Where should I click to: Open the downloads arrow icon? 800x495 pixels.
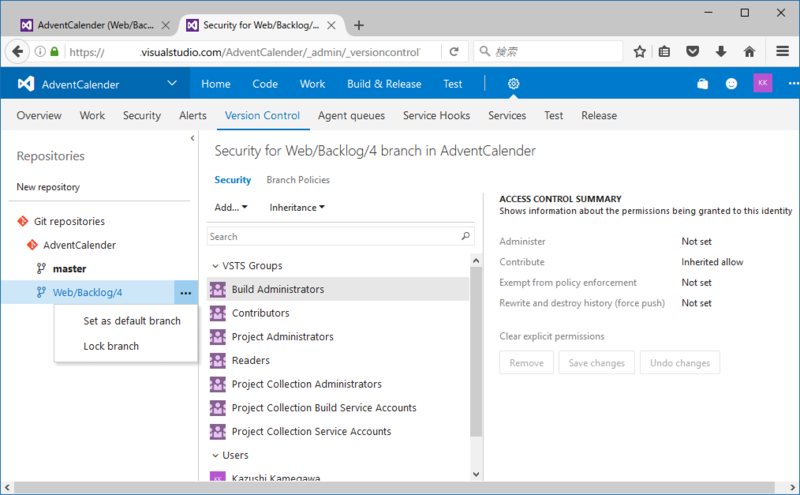click(x=720, y=52)
